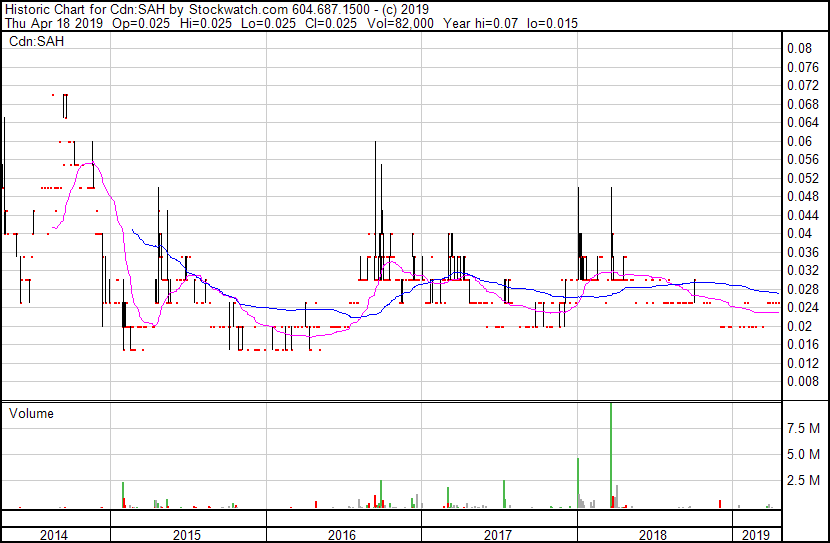The image size is (830, 543).
Task: Click the 'Hi=0.025' high value
Action: click(206, 23)
